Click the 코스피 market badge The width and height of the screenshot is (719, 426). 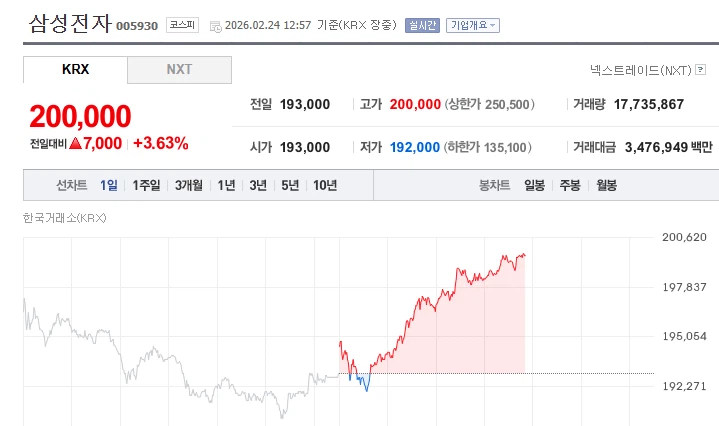pos(181,25)
